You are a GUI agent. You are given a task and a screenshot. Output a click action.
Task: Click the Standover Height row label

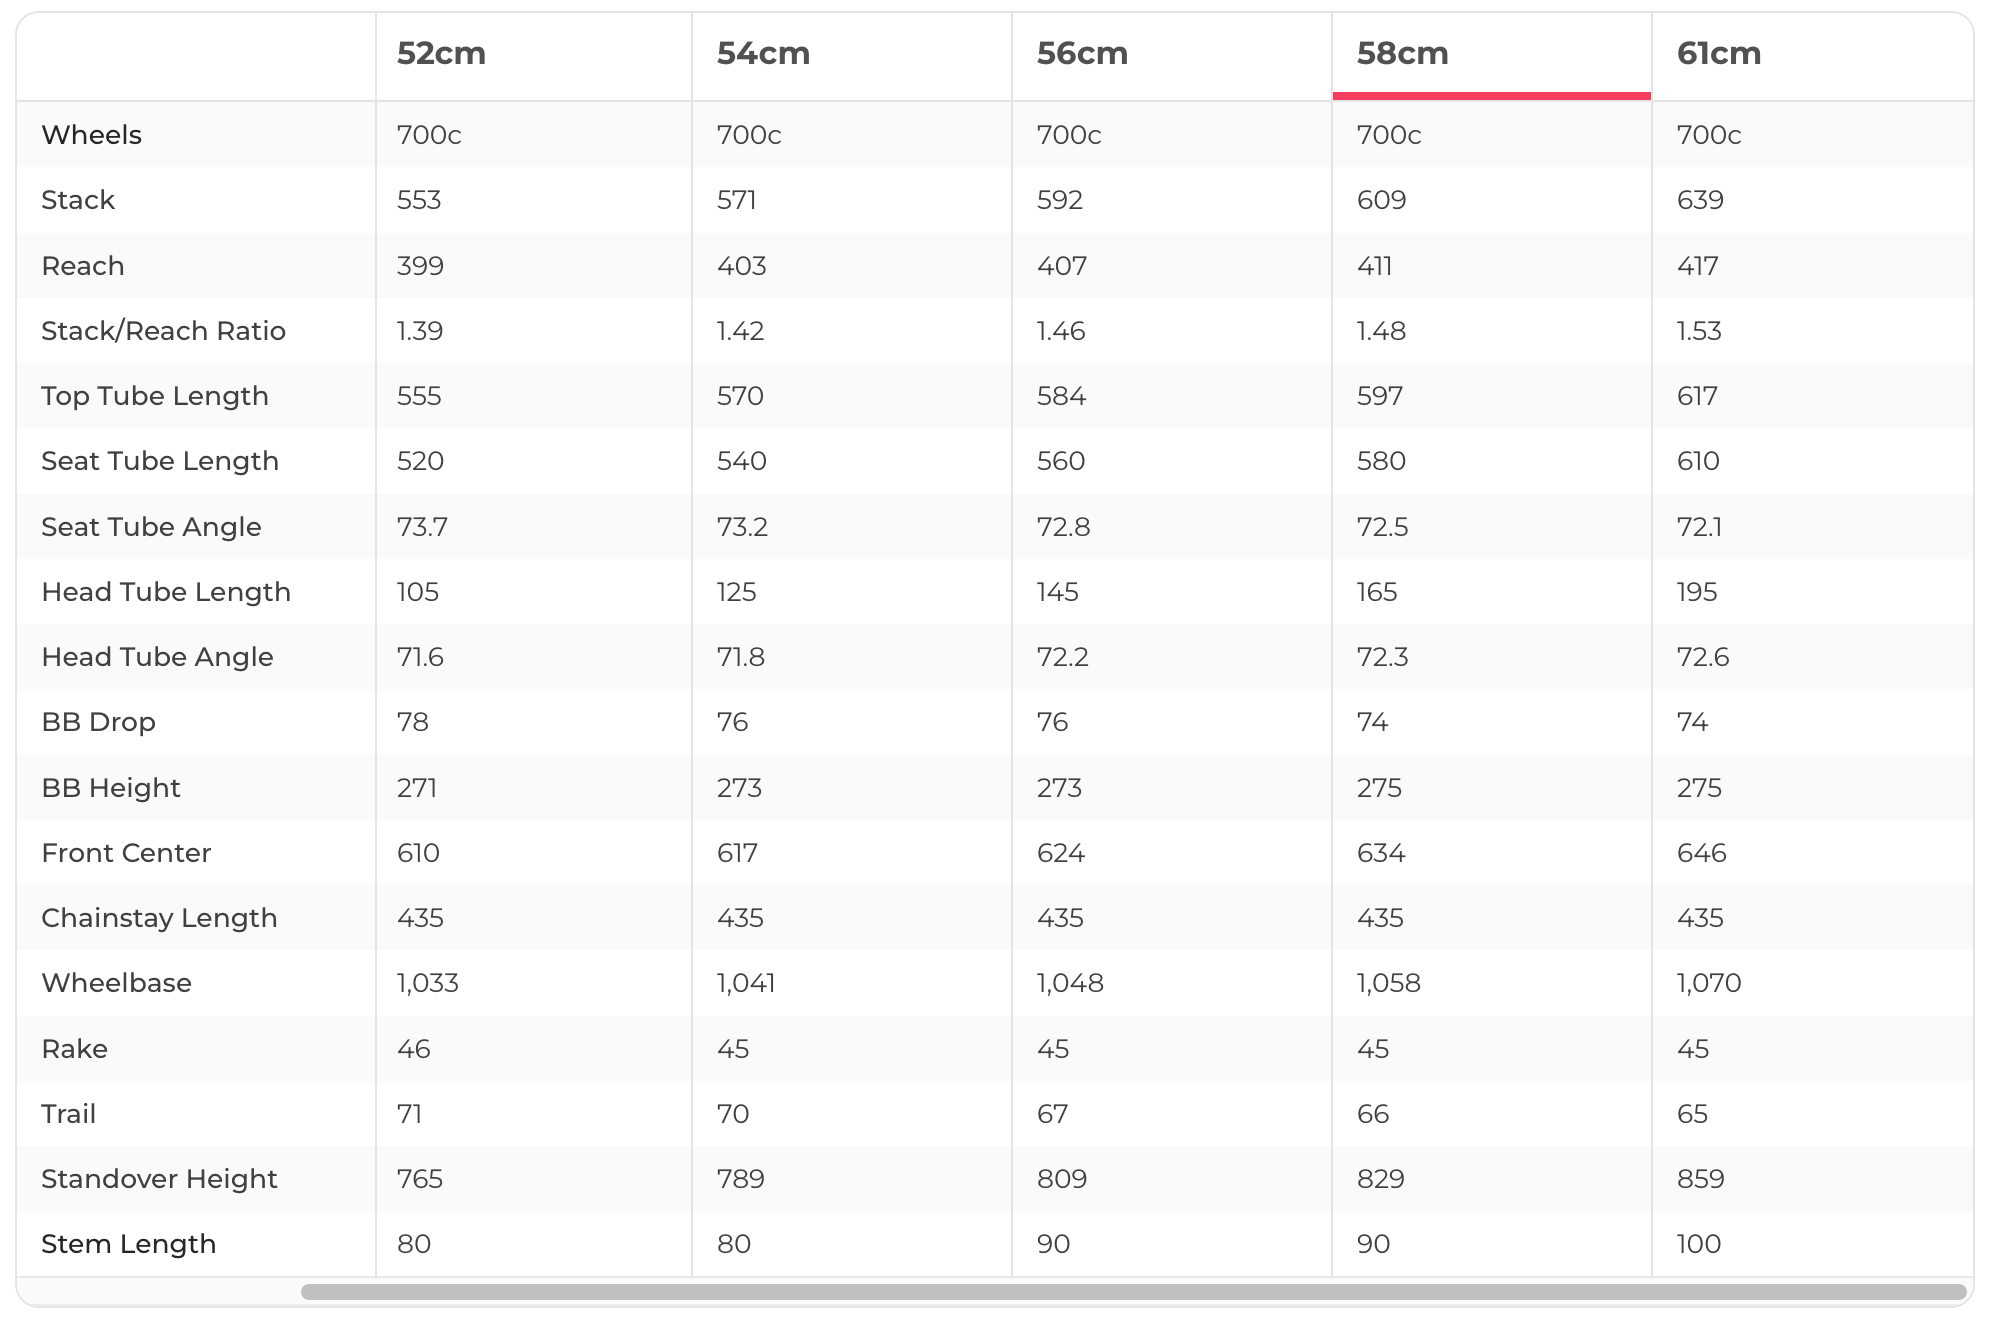159,1179
